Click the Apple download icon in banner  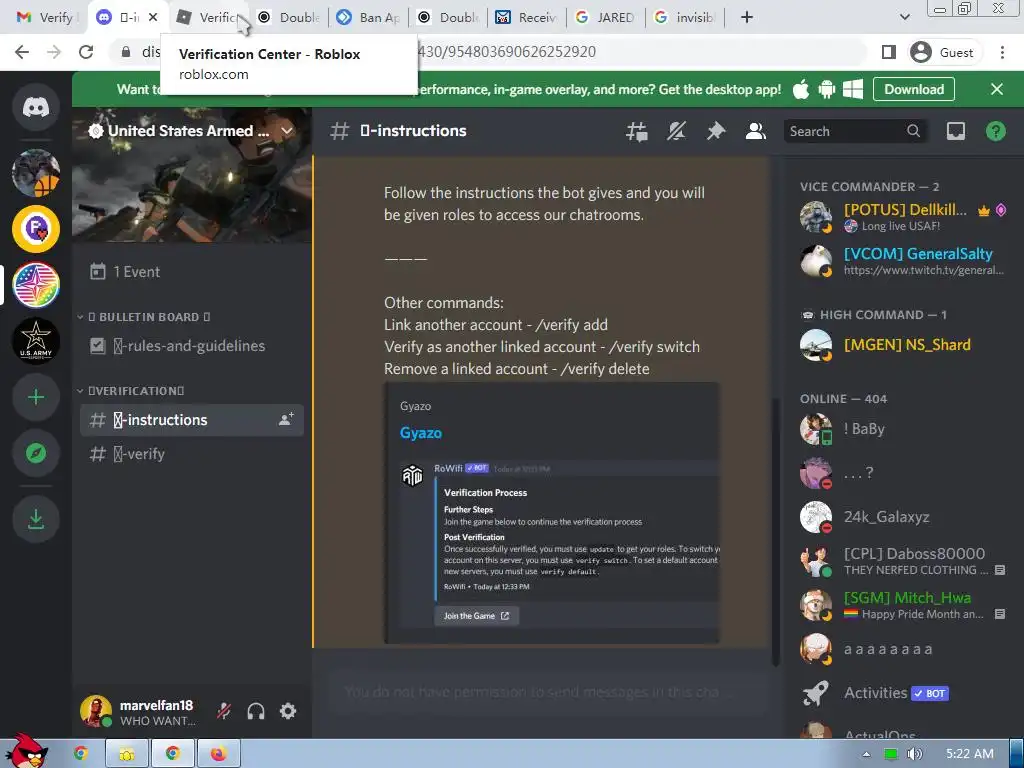801,89
